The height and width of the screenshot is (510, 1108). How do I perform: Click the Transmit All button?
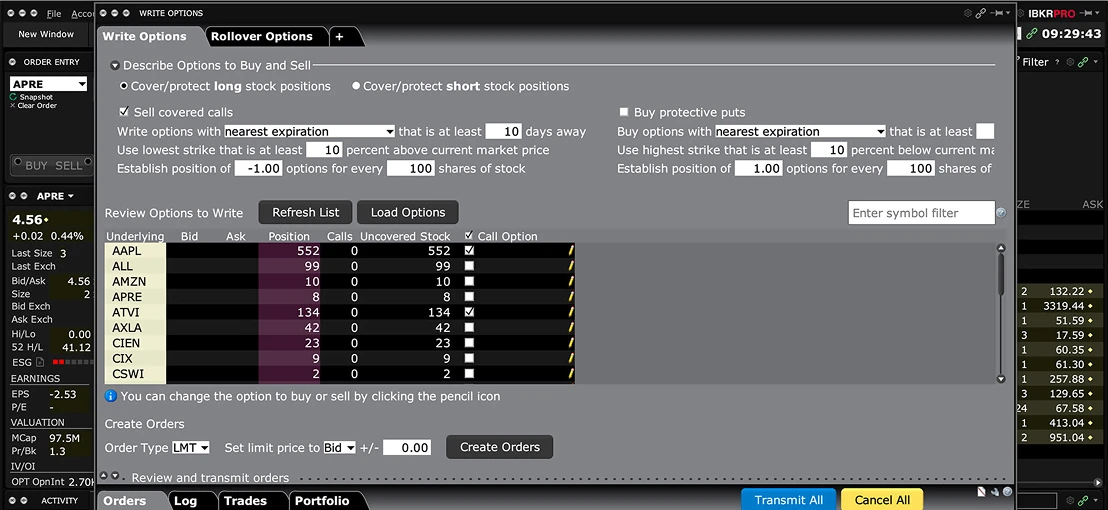tap(789, 499)
